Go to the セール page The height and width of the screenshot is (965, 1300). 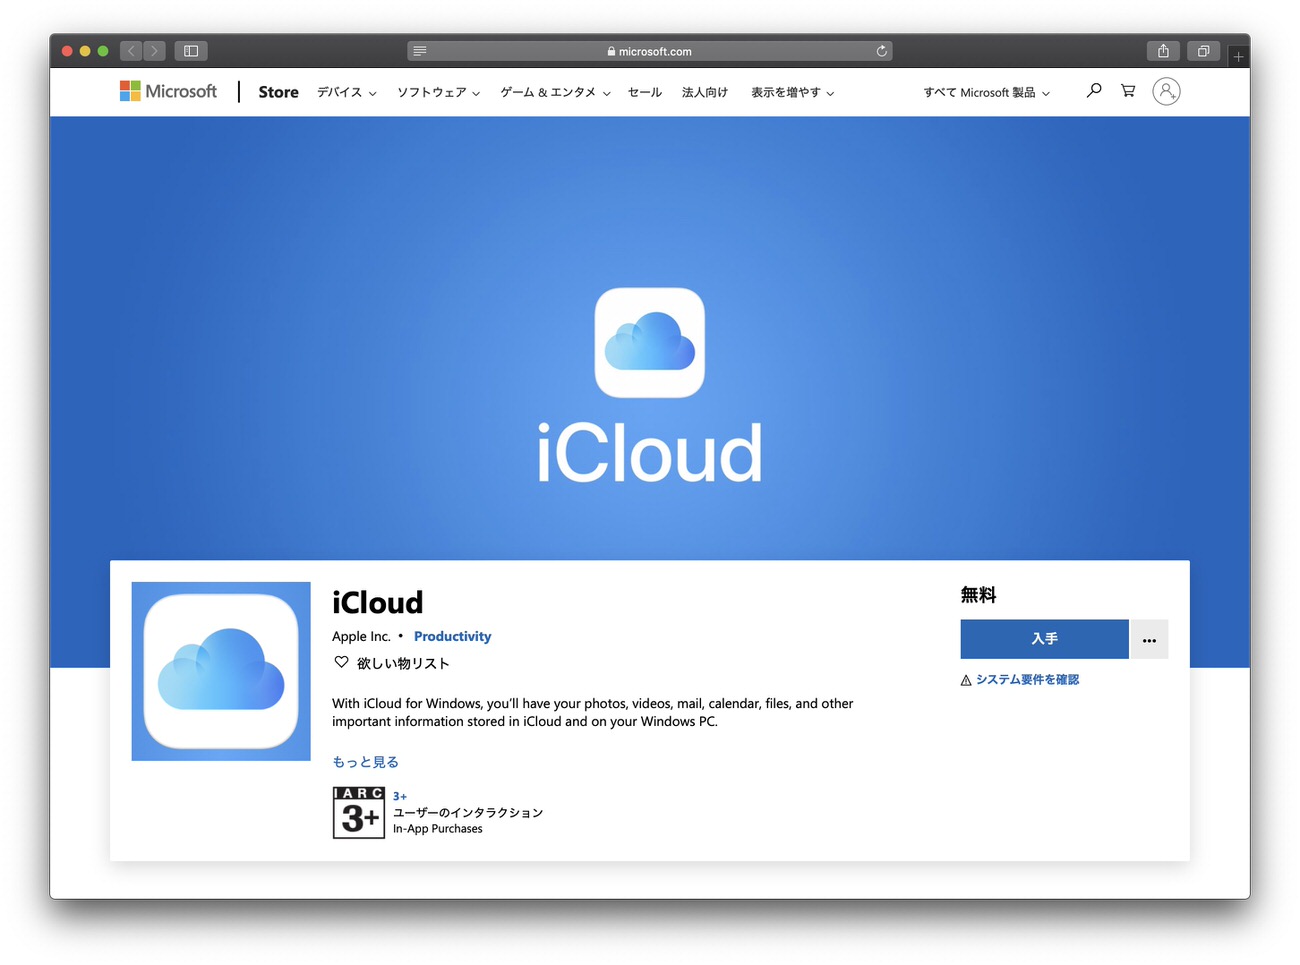(x=645, y=92)
